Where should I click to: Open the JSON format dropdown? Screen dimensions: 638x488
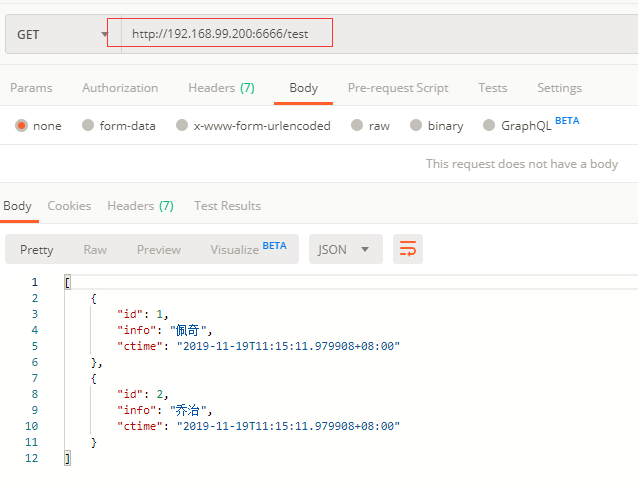(345, 249)
